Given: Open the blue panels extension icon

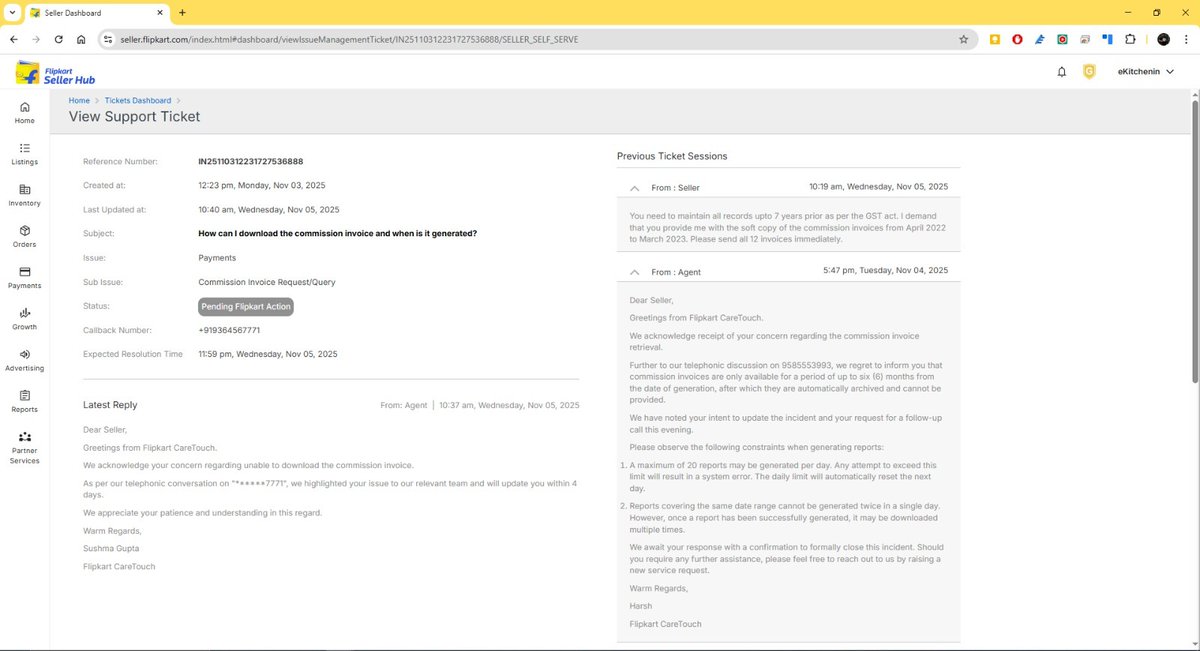Looking at the screenshot, I should (1107, 39).
